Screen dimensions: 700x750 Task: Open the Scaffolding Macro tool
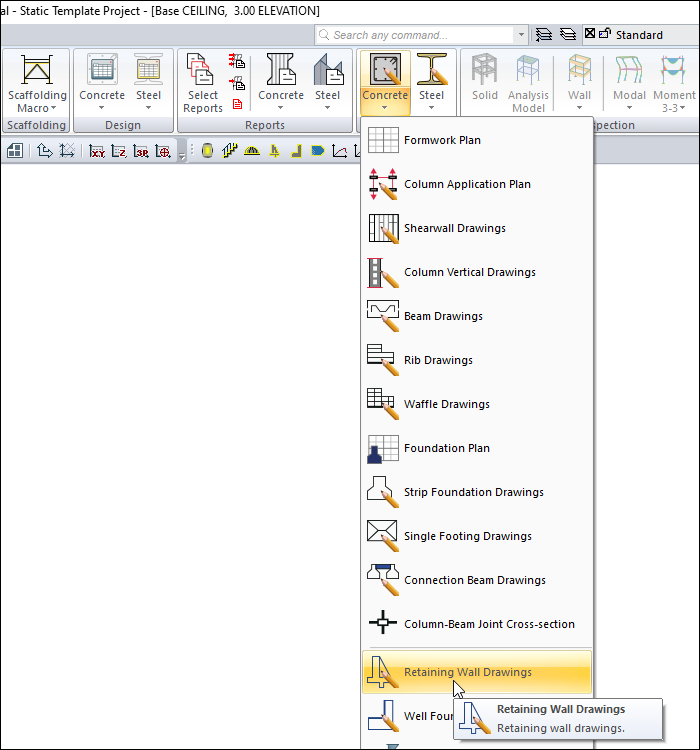(37, 83)
